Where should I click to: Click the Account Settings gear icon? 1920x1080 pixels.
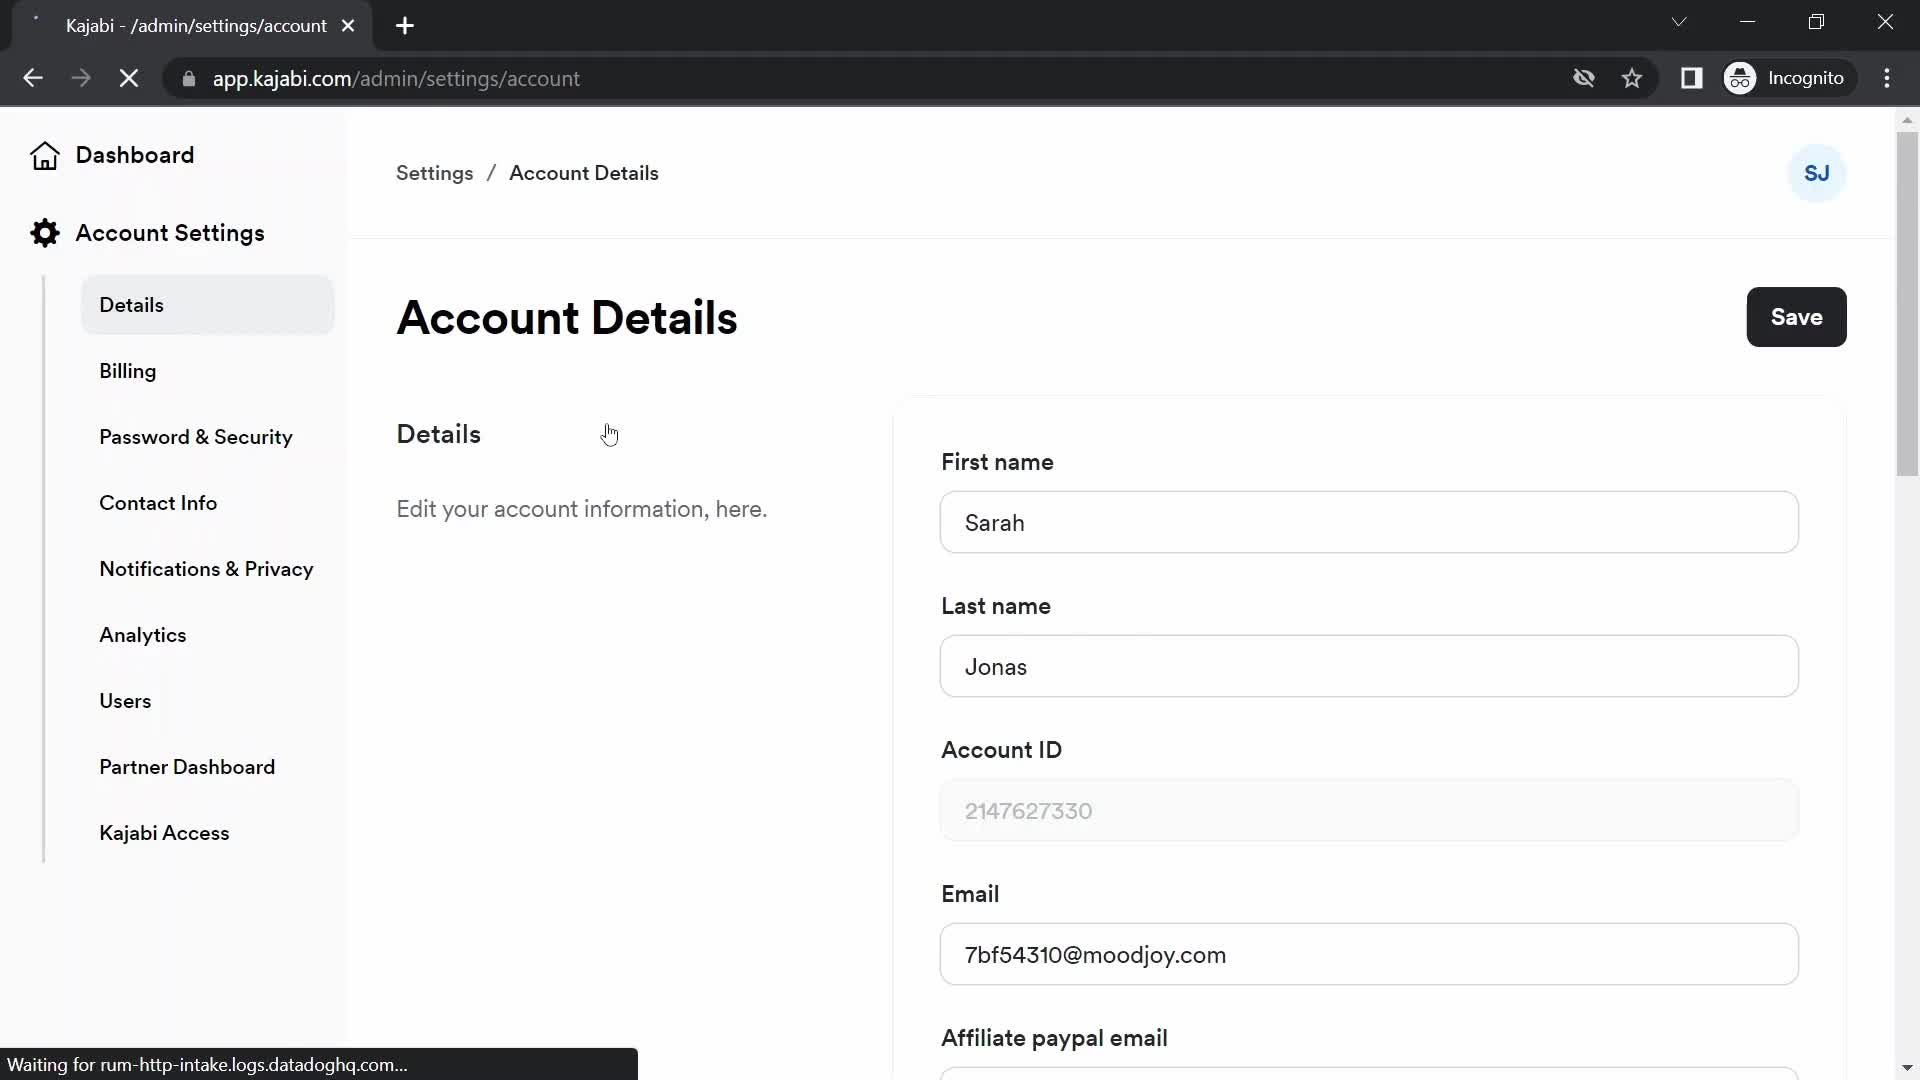tap(44, 233)
